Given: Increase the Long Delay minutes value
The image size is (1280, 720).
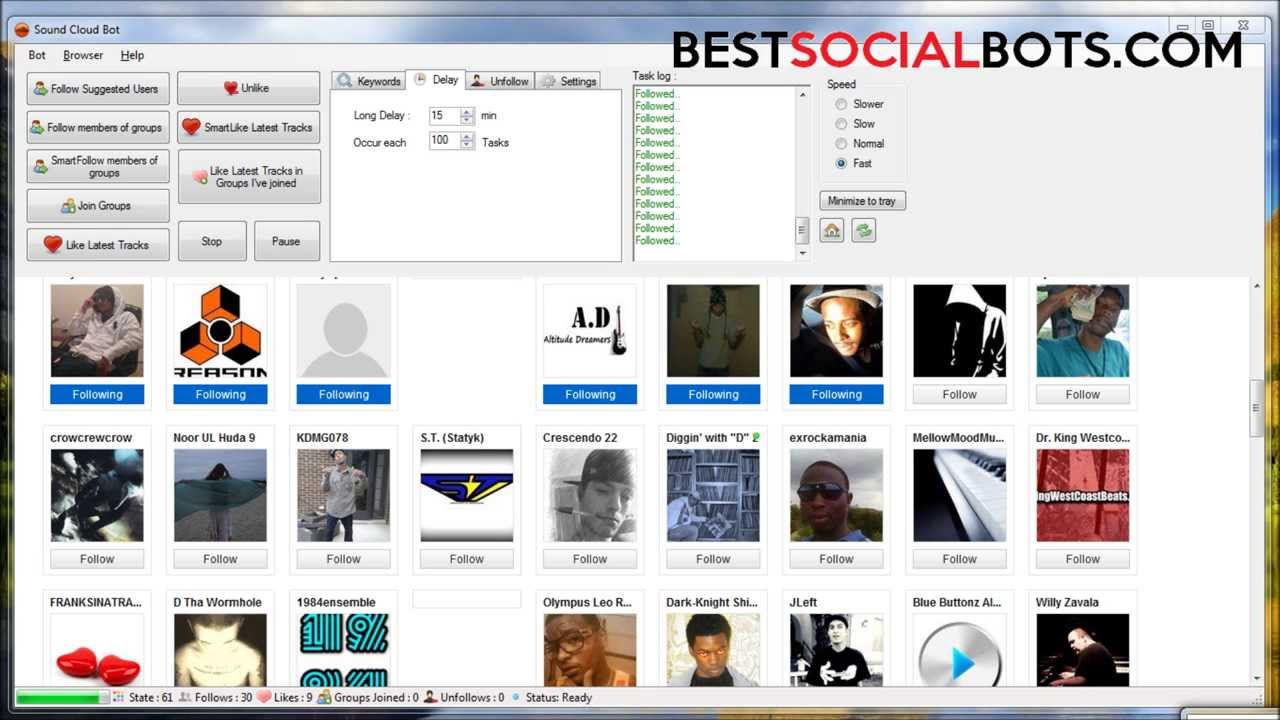Looking at the screenshot, I should [x=467, y=111].
